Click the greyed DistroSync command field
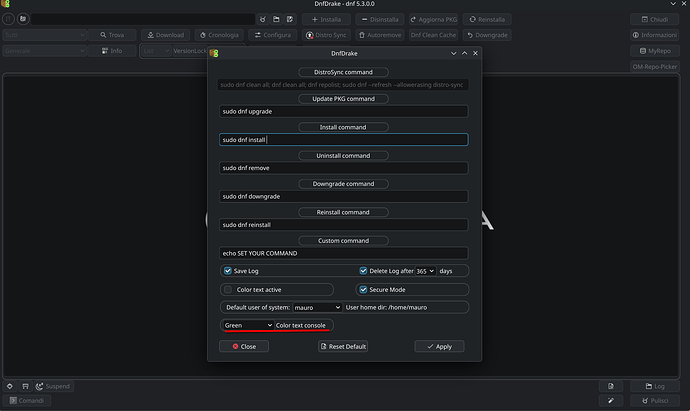The width and height of the screenshot is (690, 411). (343, 84)
